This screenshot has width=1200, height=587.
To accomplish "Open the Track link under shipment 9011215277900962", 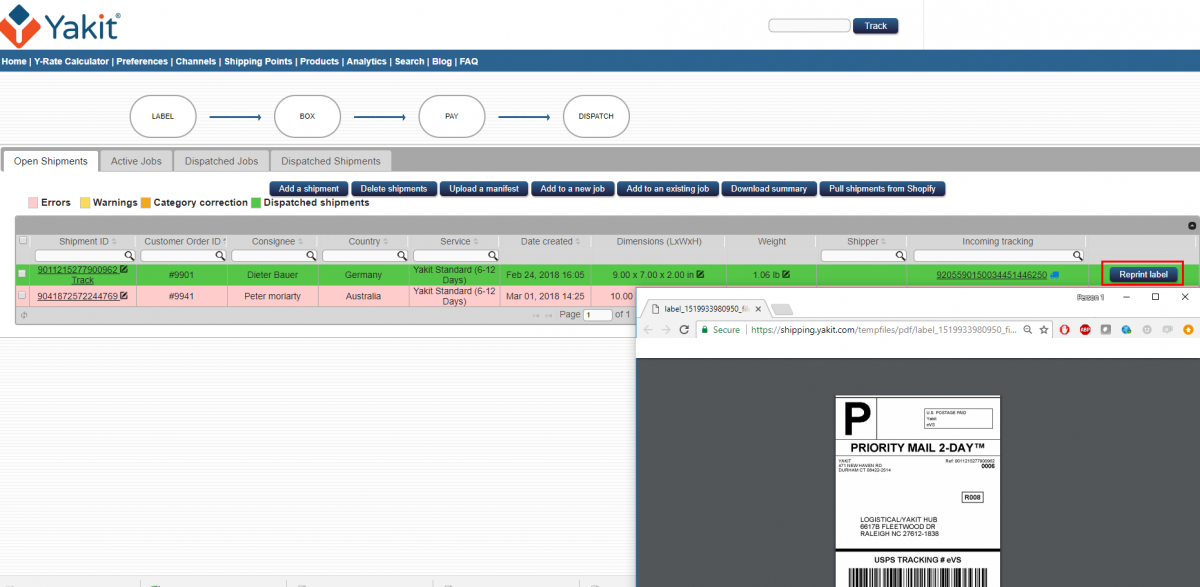I will coord(83,280).
